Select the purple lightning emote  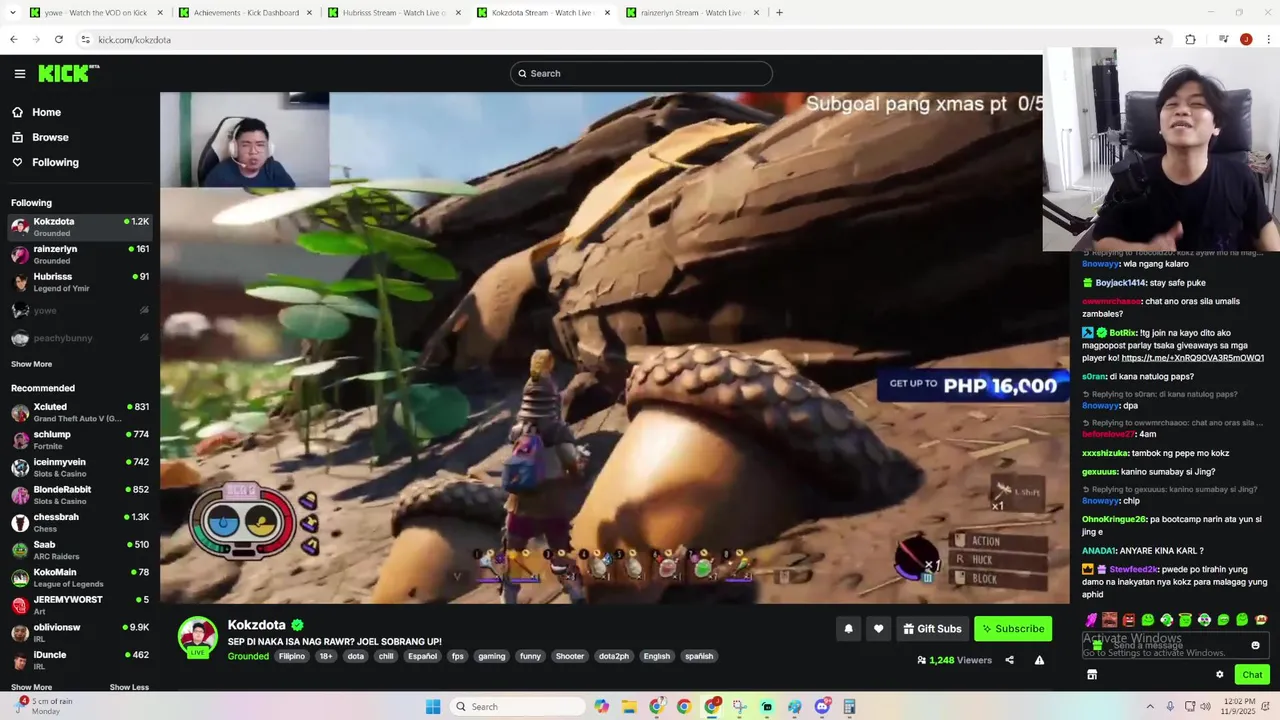[1091, 620]
